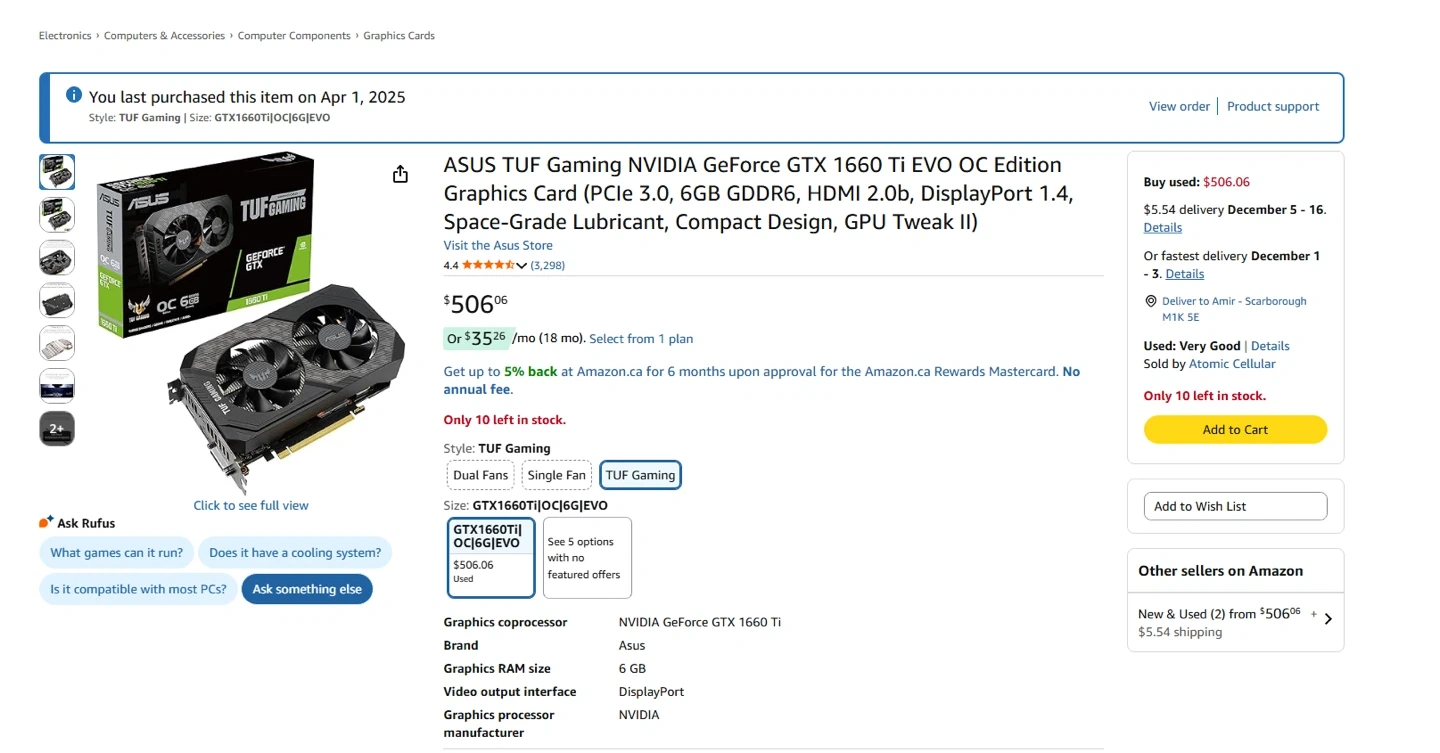Click the Add to Cart button
Viewport: 1440px width, 753px height.
pyautogui.click(x=1235, y=430)
